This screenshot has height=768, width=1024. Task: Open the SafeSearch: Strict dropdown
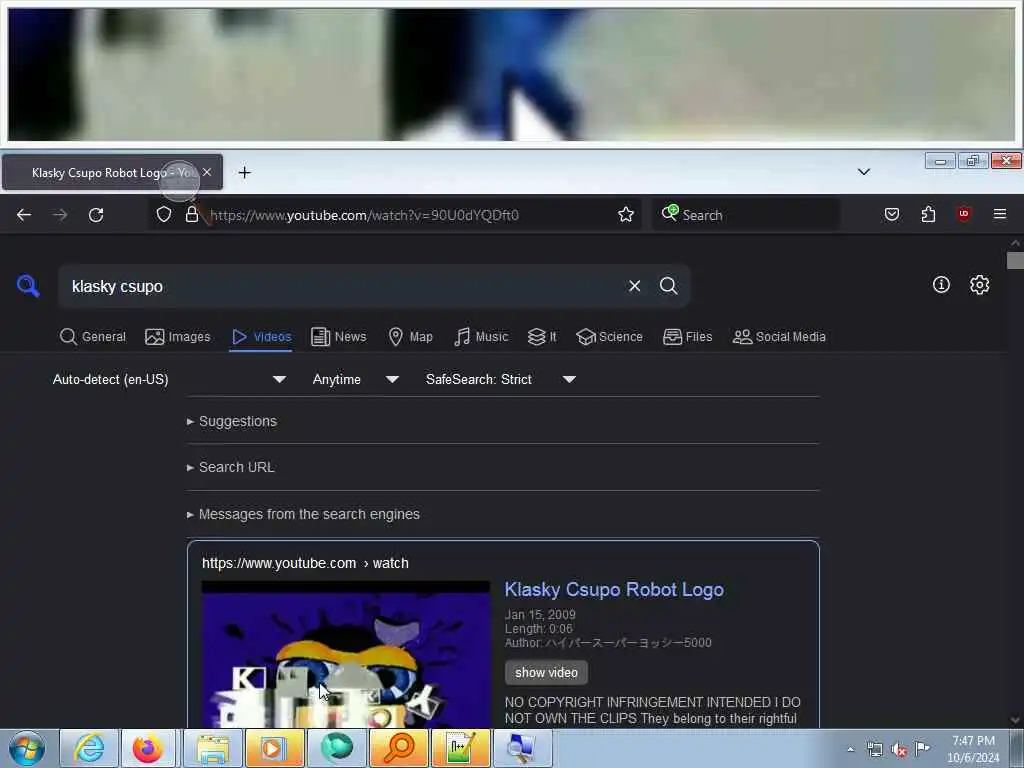pos(501,379)
